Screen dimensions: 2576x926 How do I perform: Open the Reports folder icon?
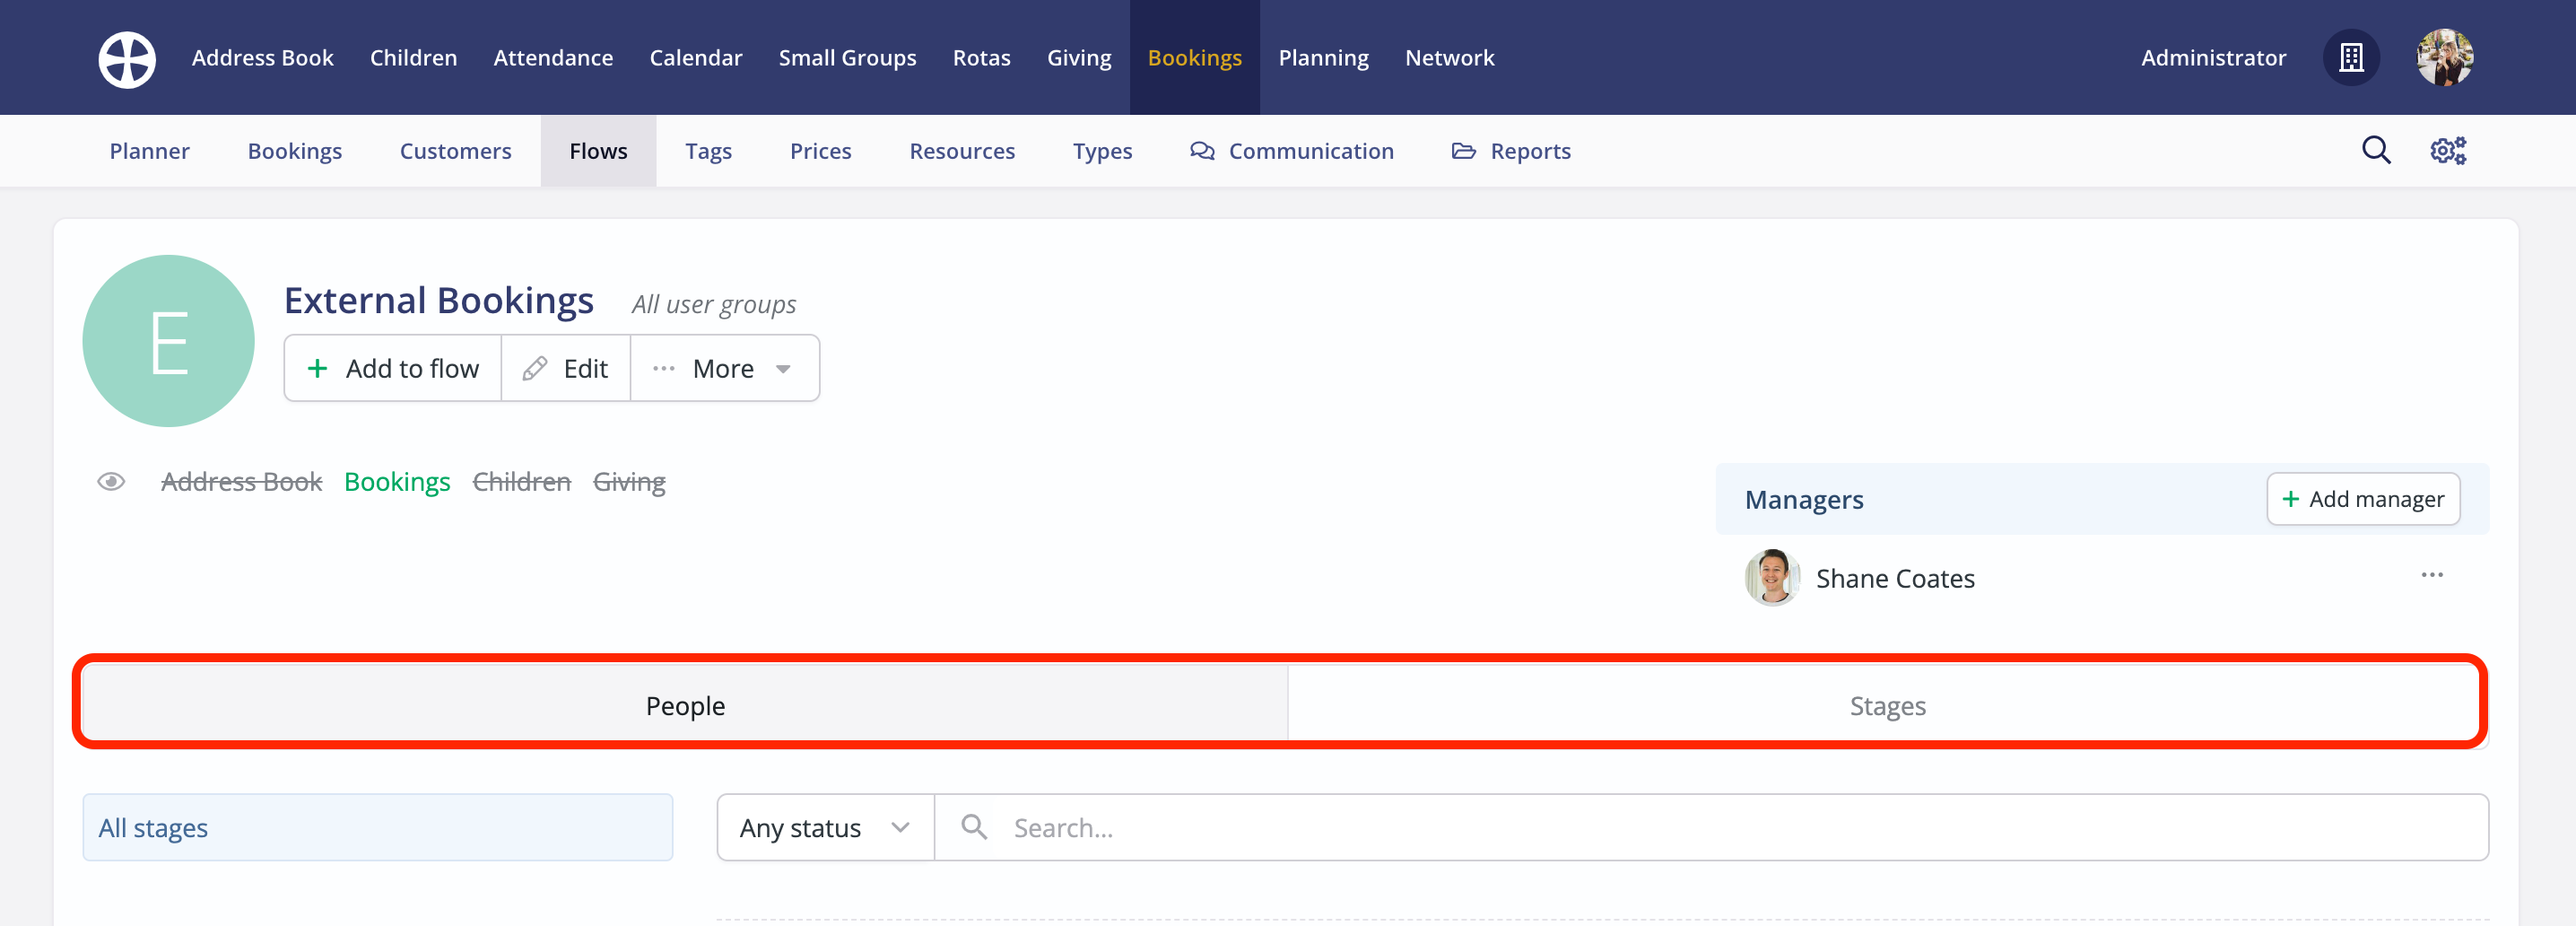click(x=1464, y=150)
